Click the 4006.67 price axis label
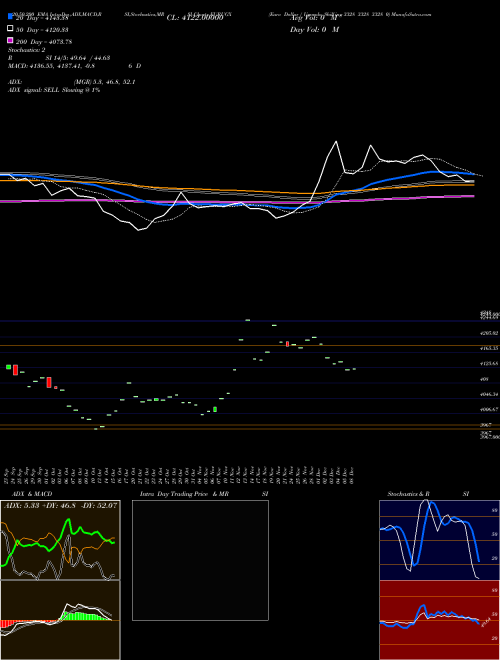 489,409
